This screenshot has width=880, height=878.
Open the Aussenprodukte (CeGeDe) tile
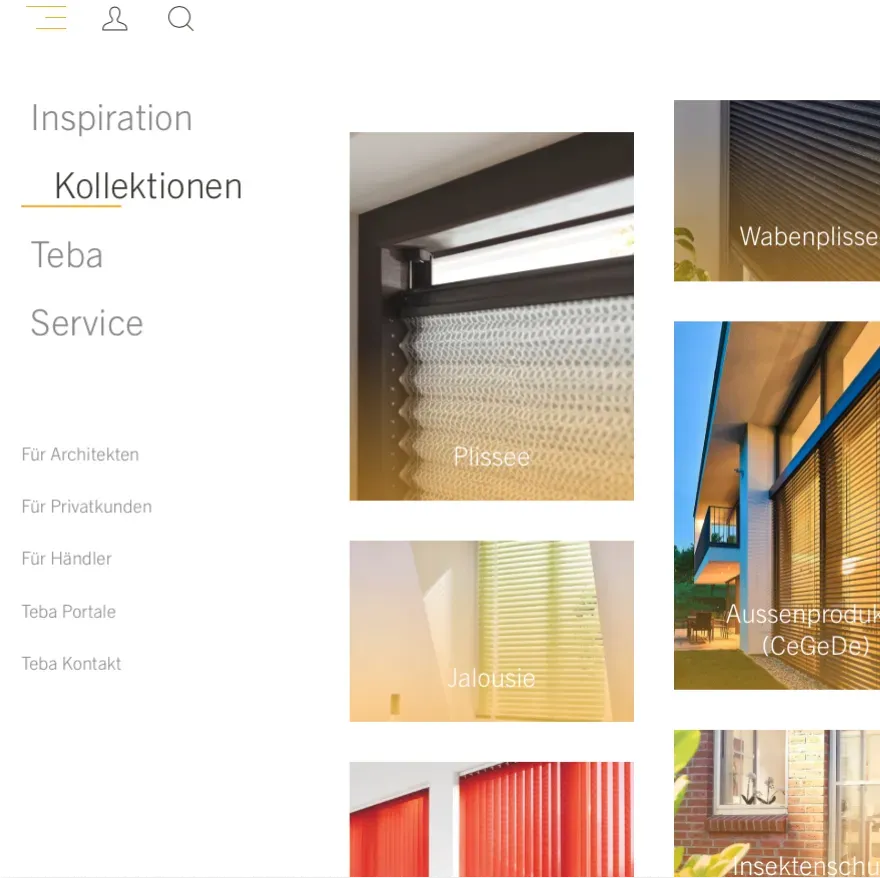pyautogui.click(x=777, y=505)
